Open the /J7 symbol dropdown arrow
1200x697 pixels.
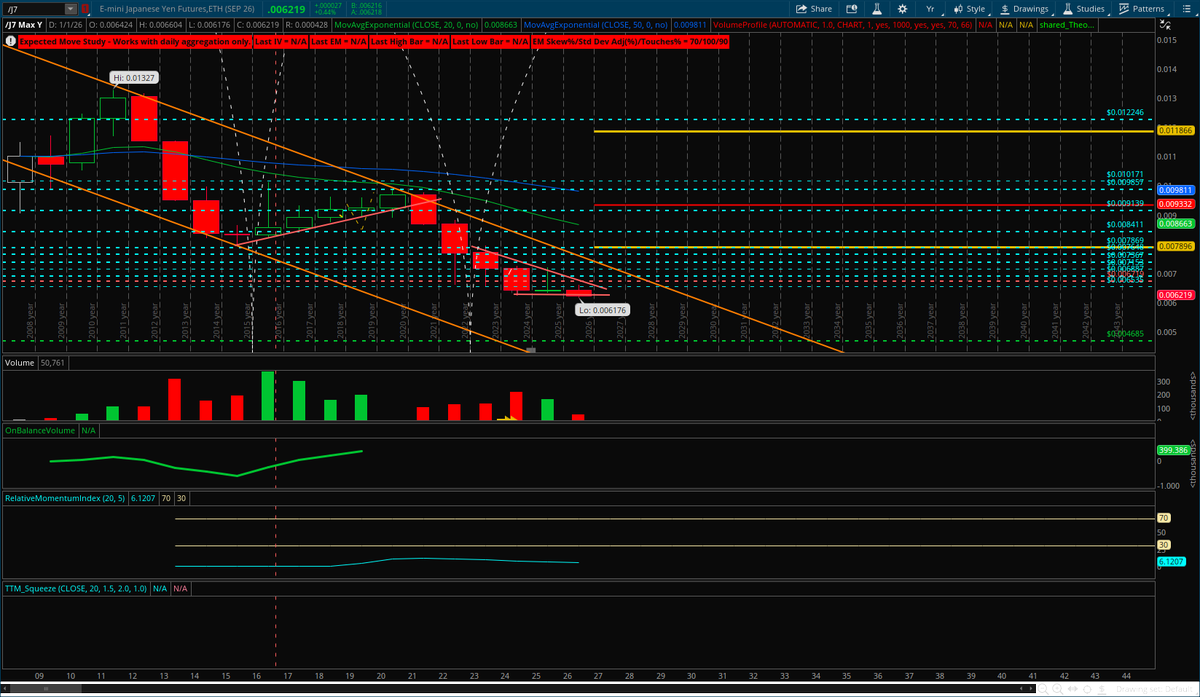click(x=70, y=8)
